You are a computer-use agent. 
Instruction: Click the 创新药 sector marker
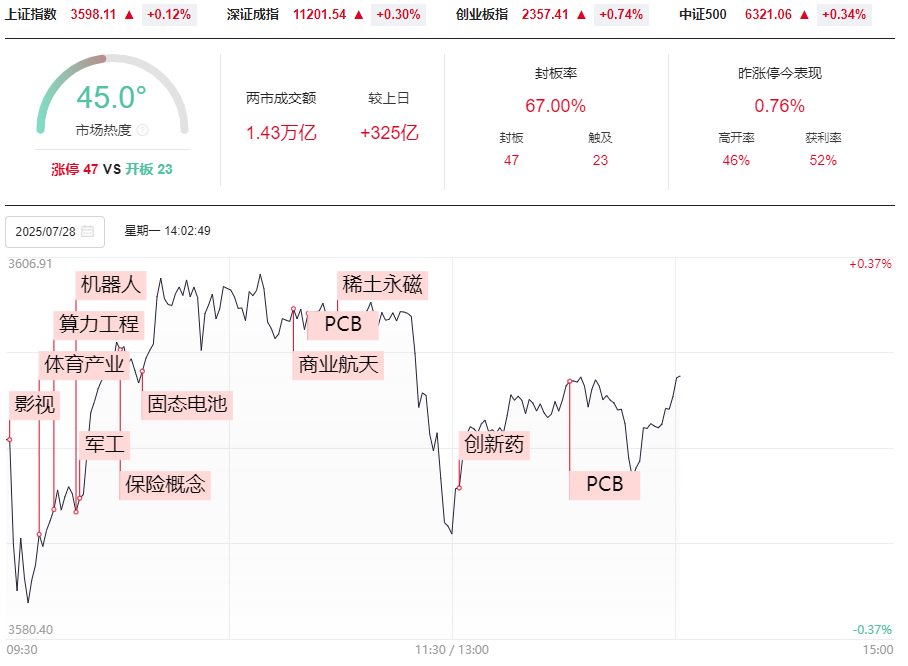tap(494, 444)
